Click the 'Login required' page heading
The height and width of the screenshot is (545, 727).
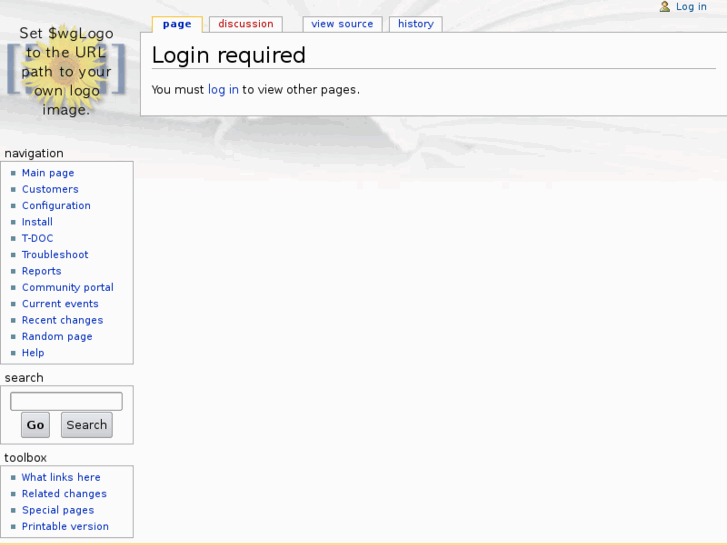229,55
